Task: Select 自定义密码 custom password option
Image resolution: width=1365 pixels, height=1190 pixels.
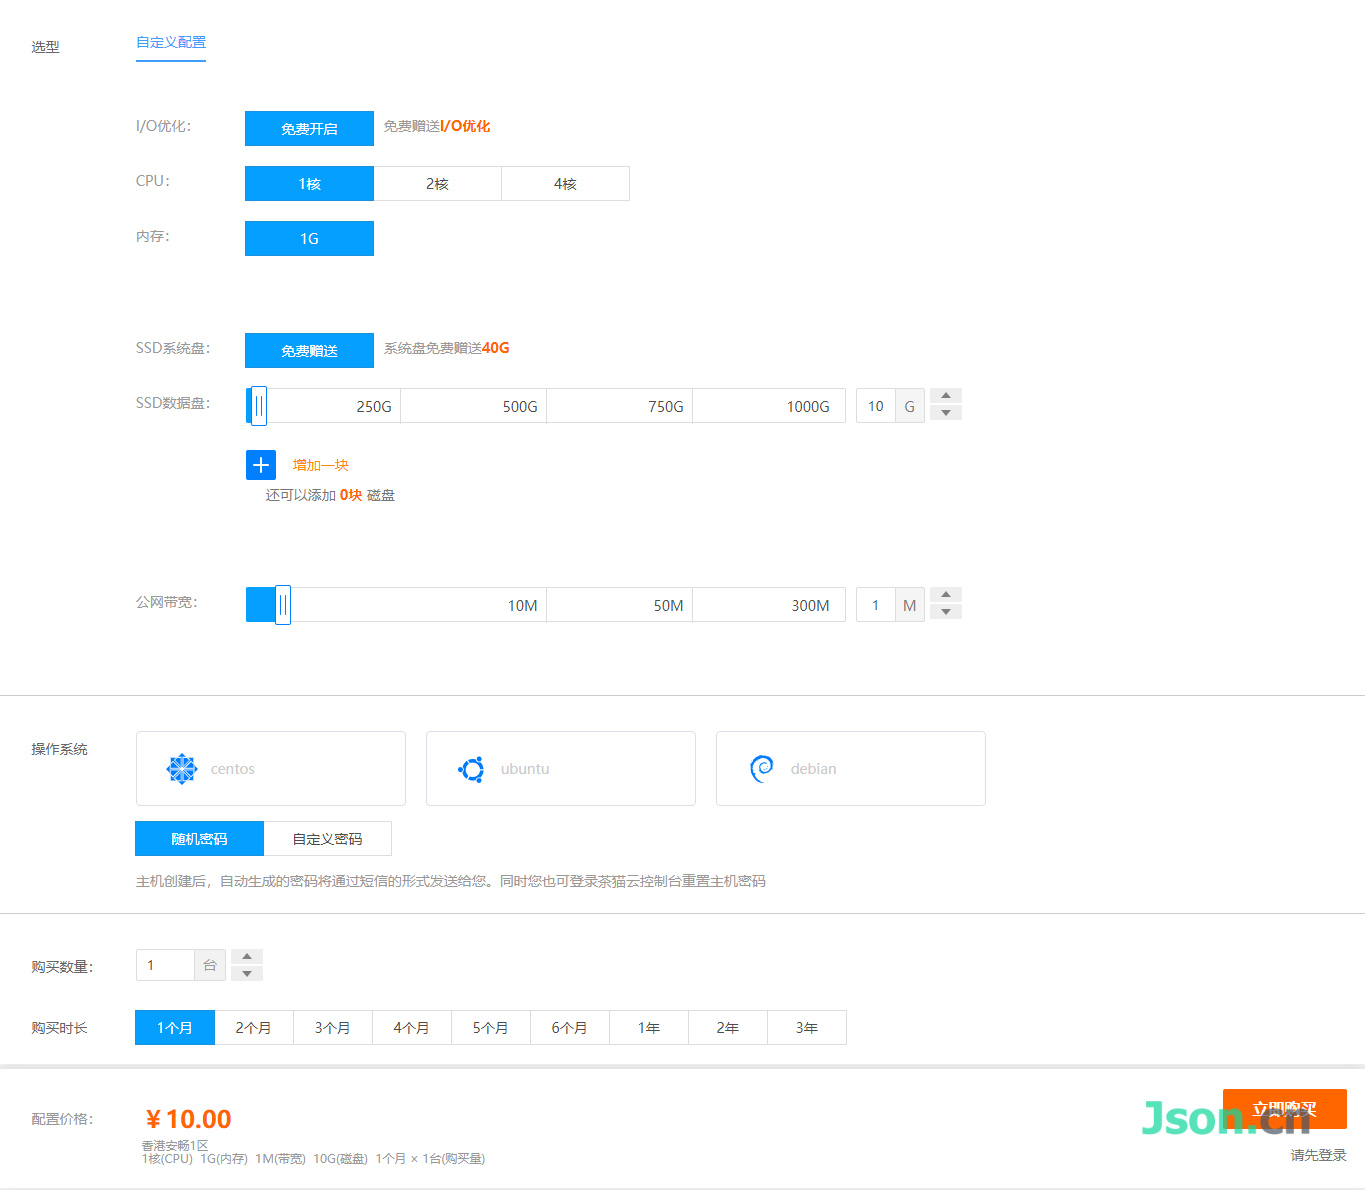Action: click(x=327, y=839)
